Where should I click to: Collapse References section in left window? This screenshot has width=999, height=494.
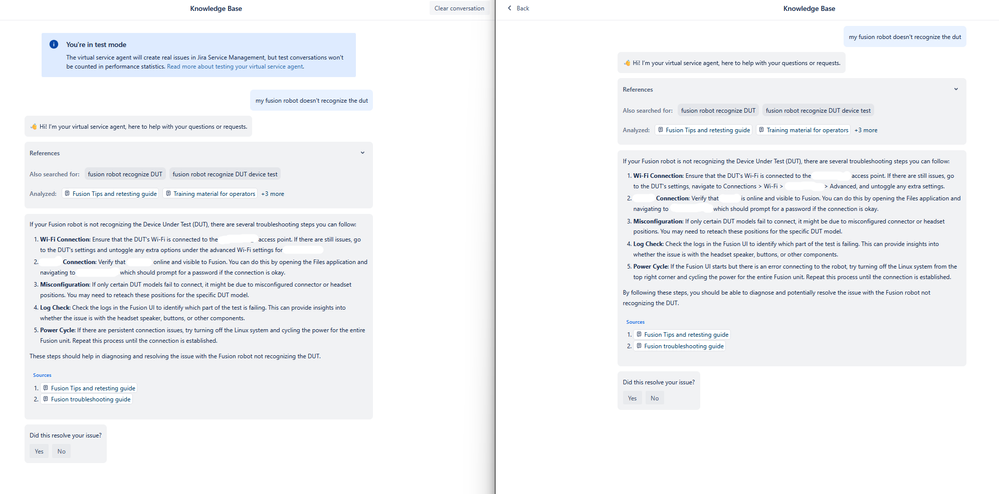tap(363, 153)
